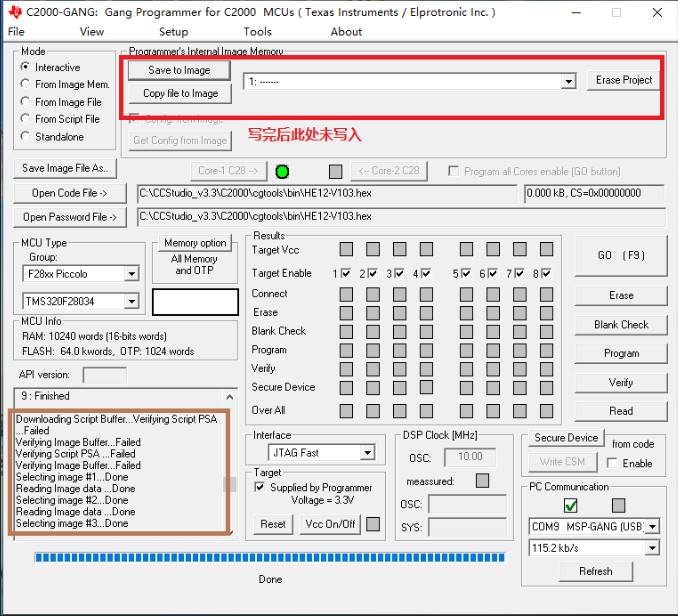Expand the JTAG Fast interface dropdown
The width and height of the screenshot is (678, 616).
pyautogui.click(x=366, y=453)
